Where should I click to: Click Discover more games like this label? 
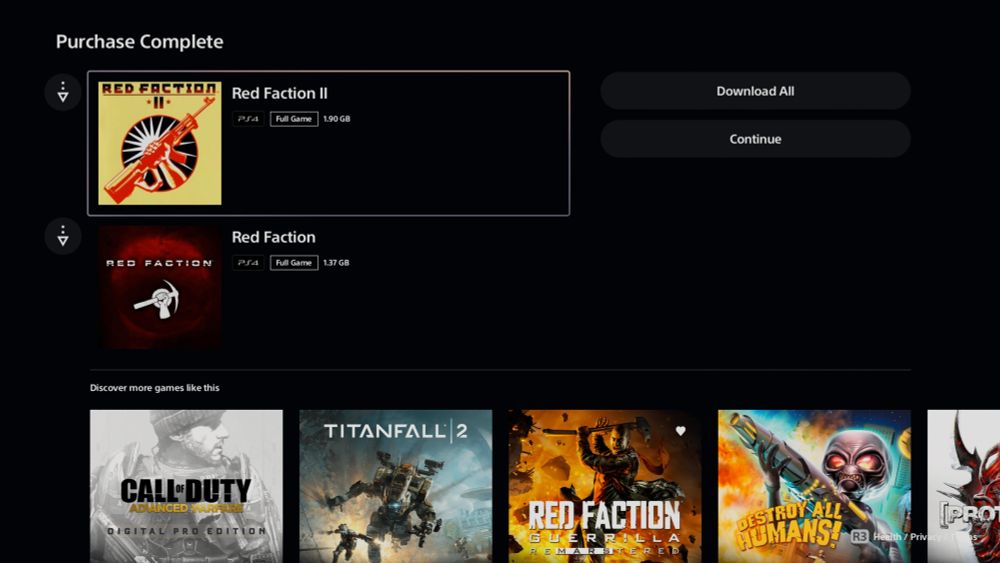tap(154, 388)
